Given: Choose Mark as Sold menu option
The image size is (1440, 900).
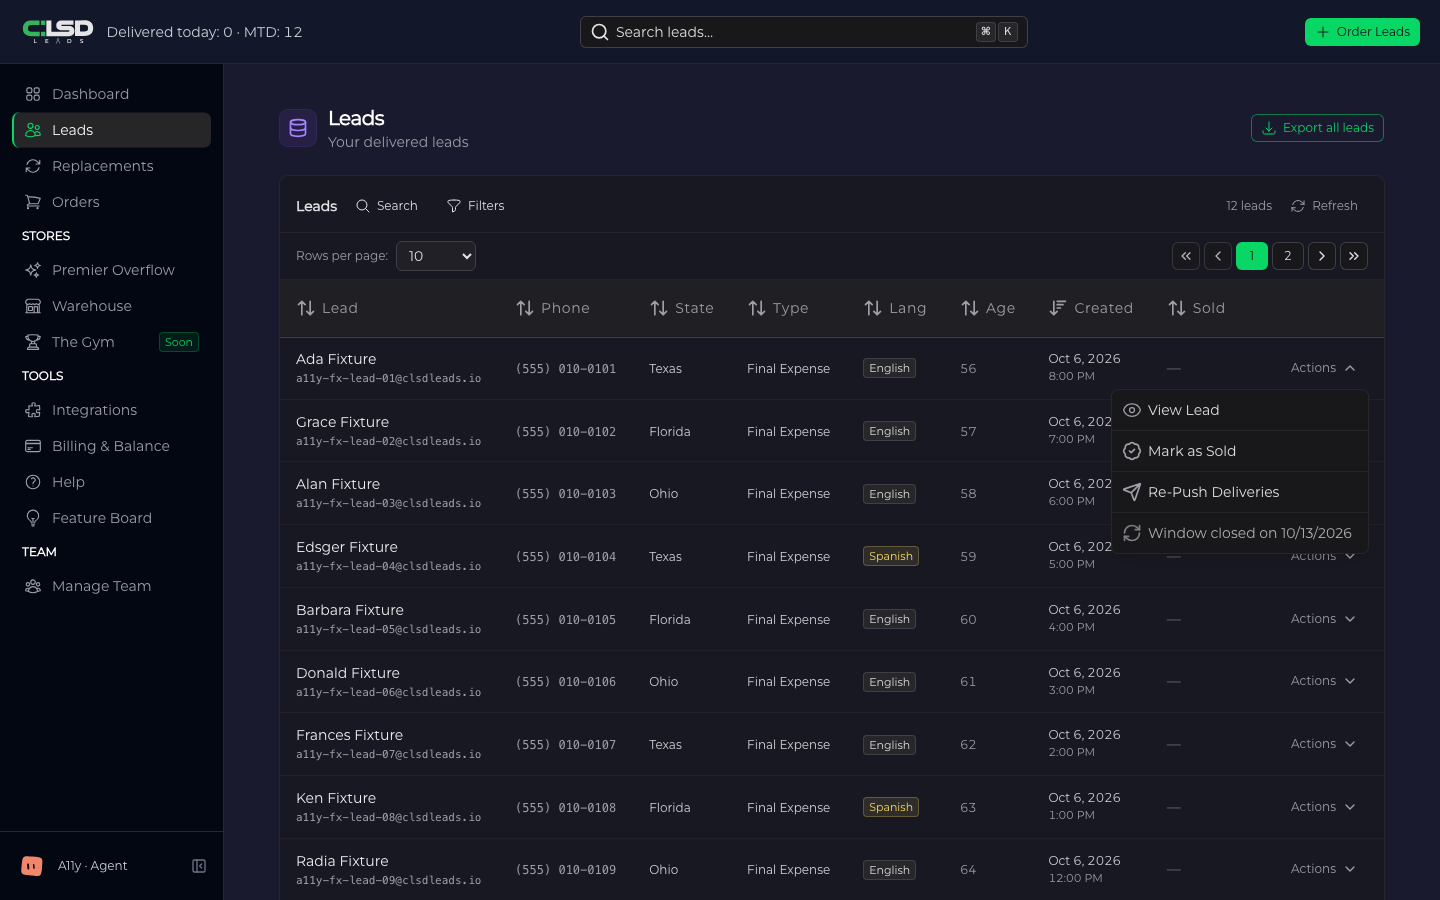Looking at the screenshot, I should (1240, 451).
